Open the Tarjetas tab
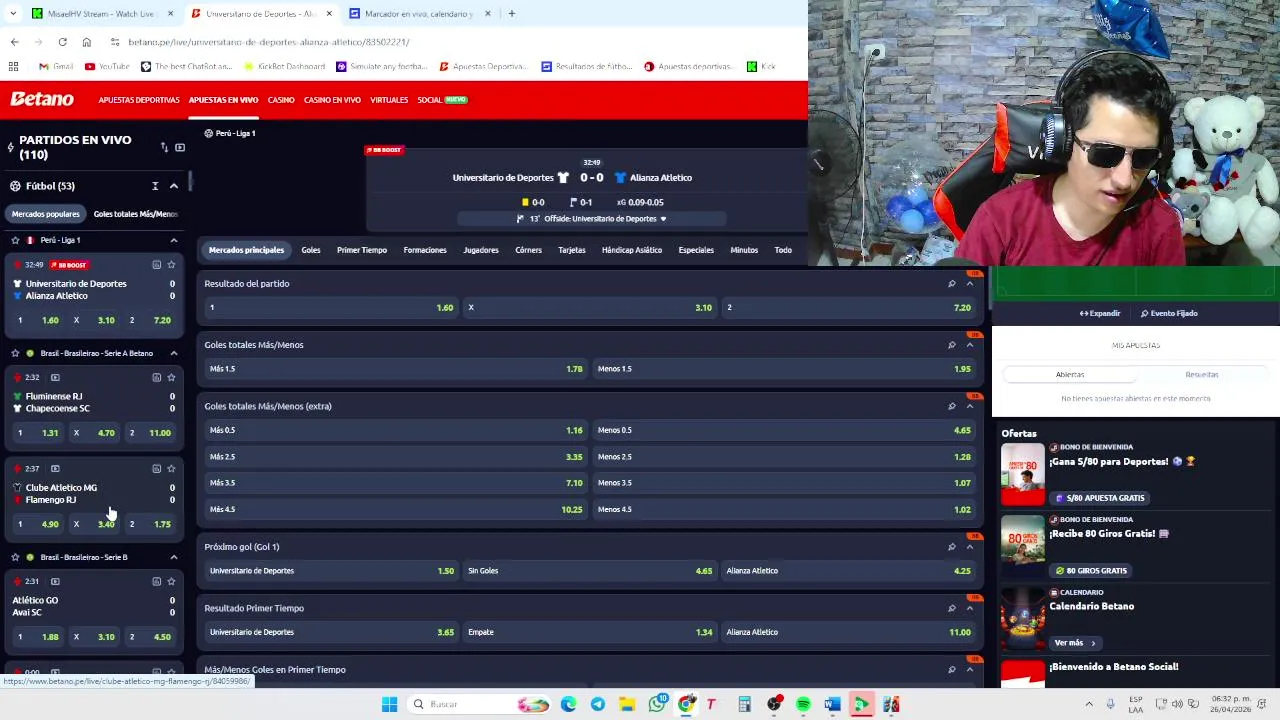 (x=572, y=250)
